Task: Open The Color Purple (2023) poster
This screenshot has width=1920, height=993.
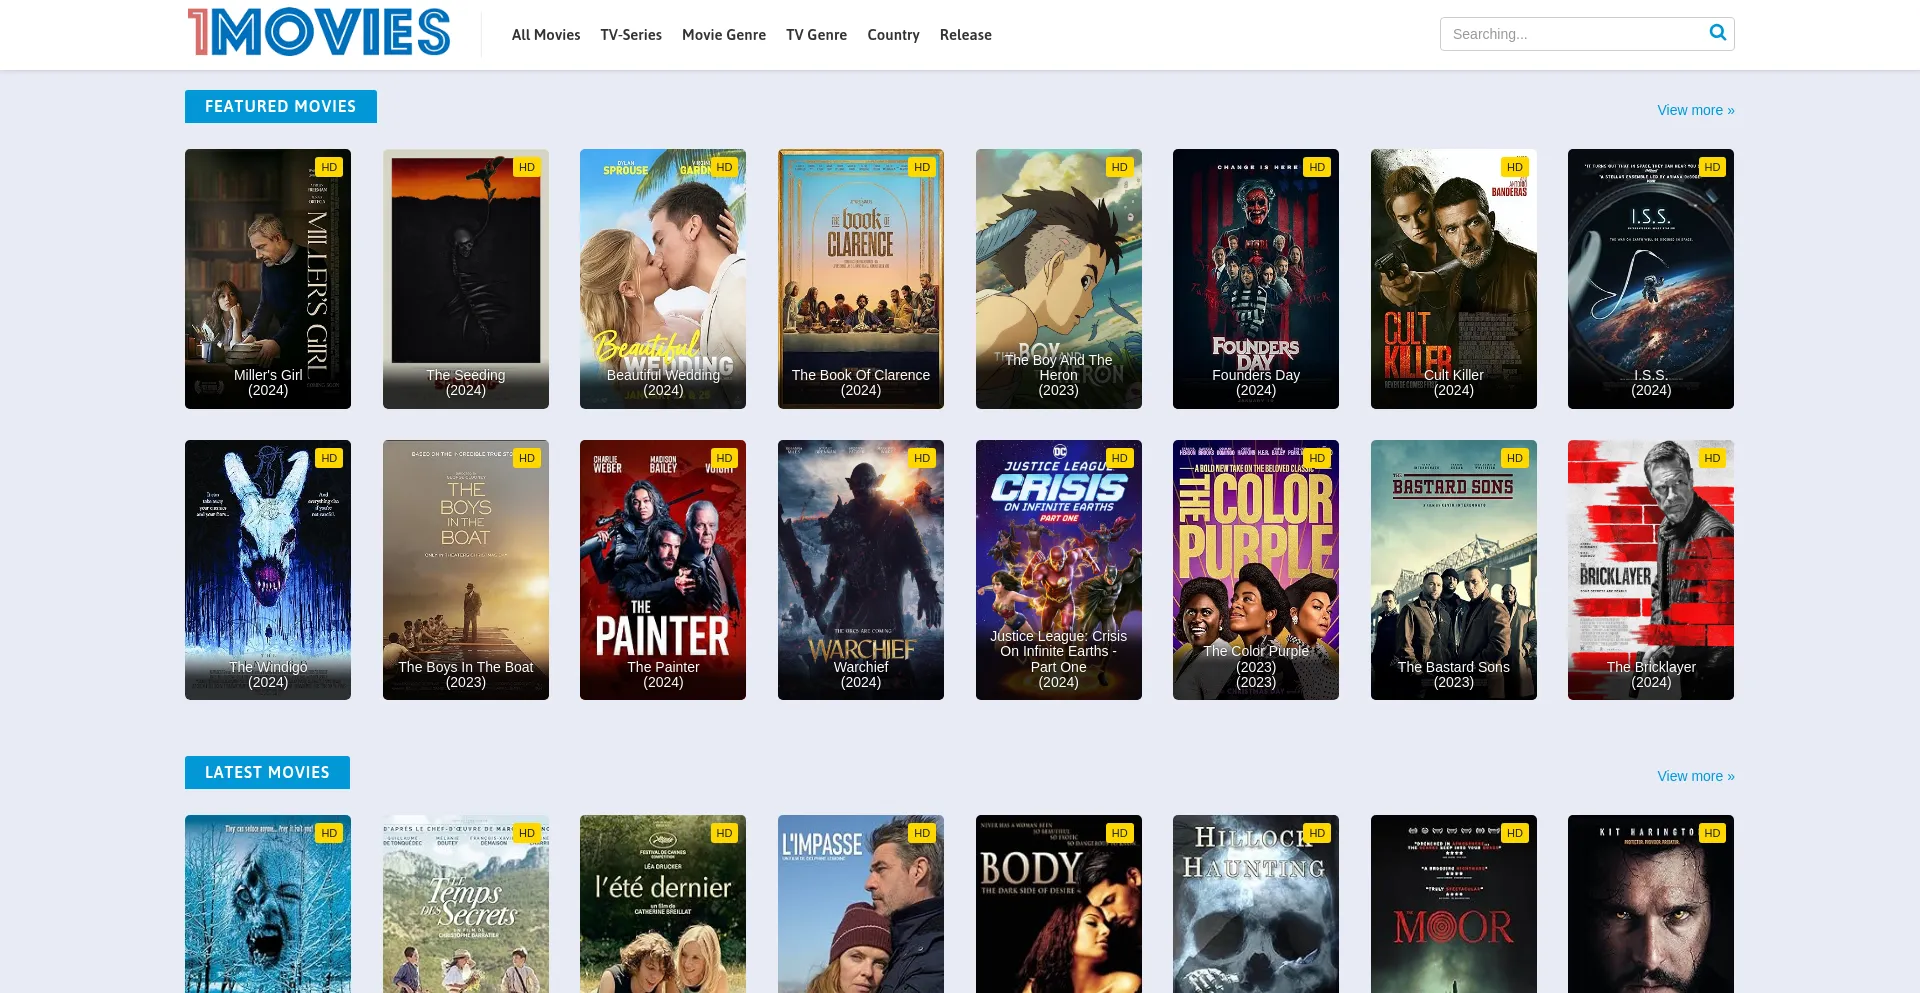Action: tap(1256, 570)
